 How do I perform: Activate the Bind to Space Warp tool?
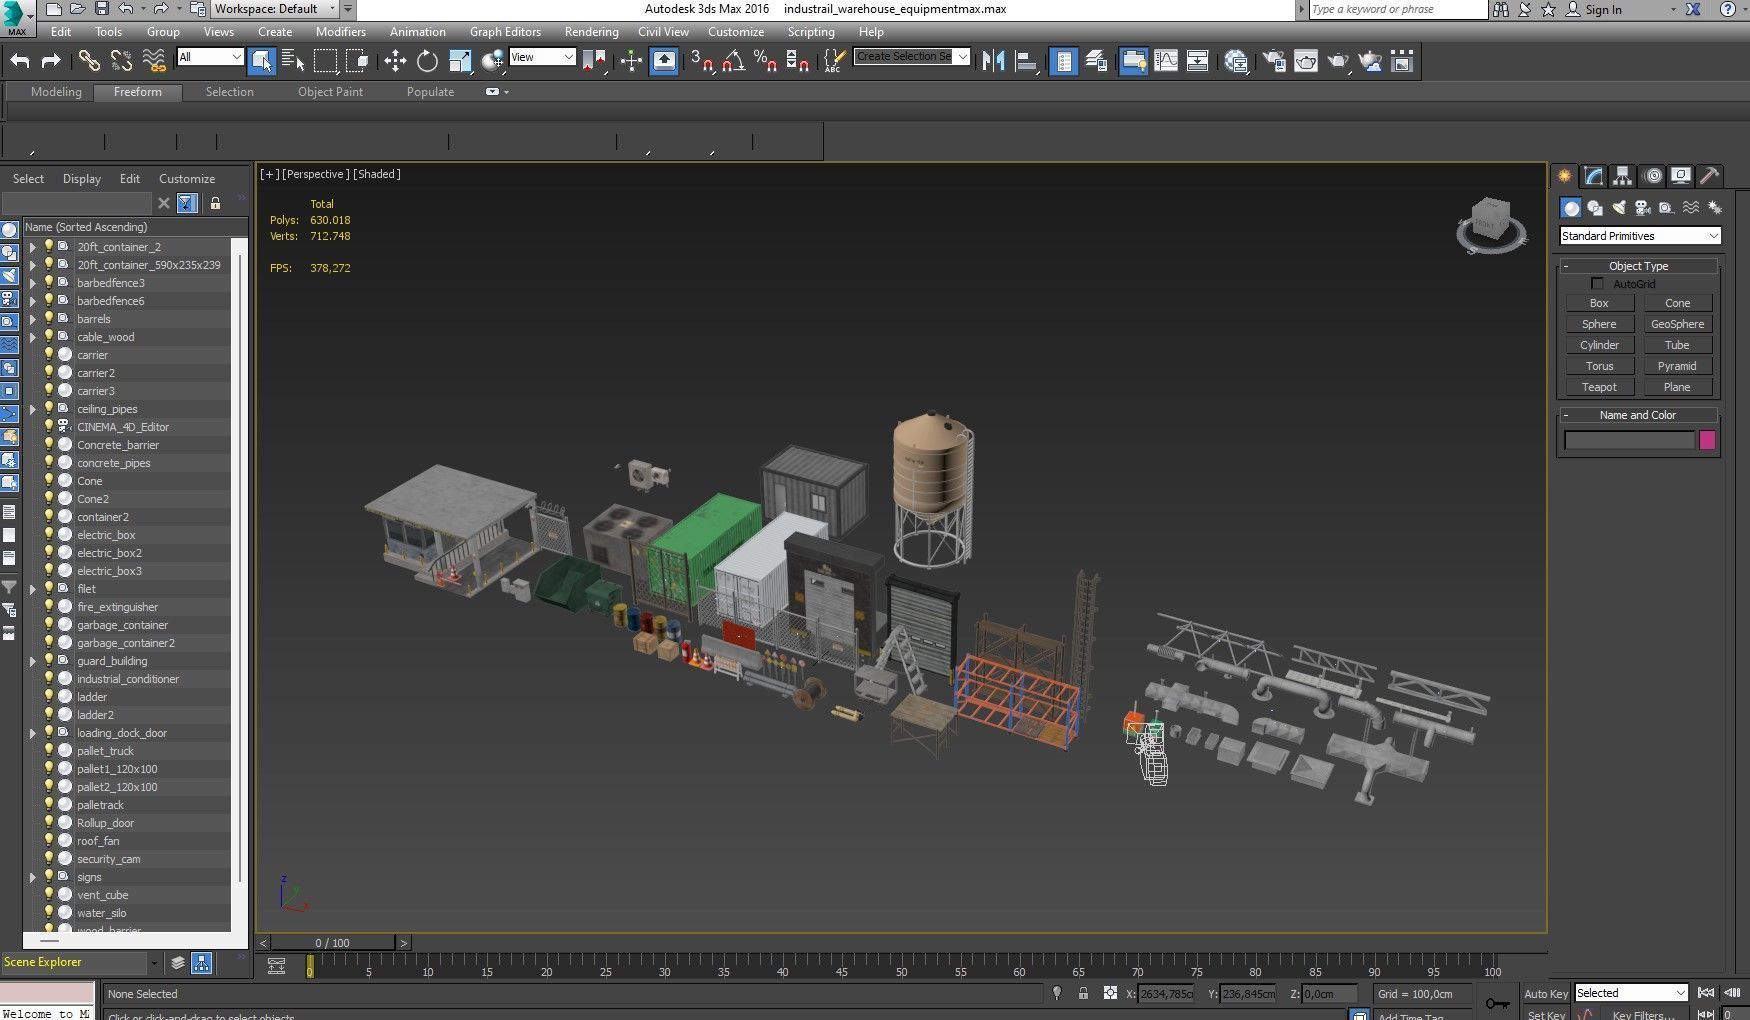[154, 61]
